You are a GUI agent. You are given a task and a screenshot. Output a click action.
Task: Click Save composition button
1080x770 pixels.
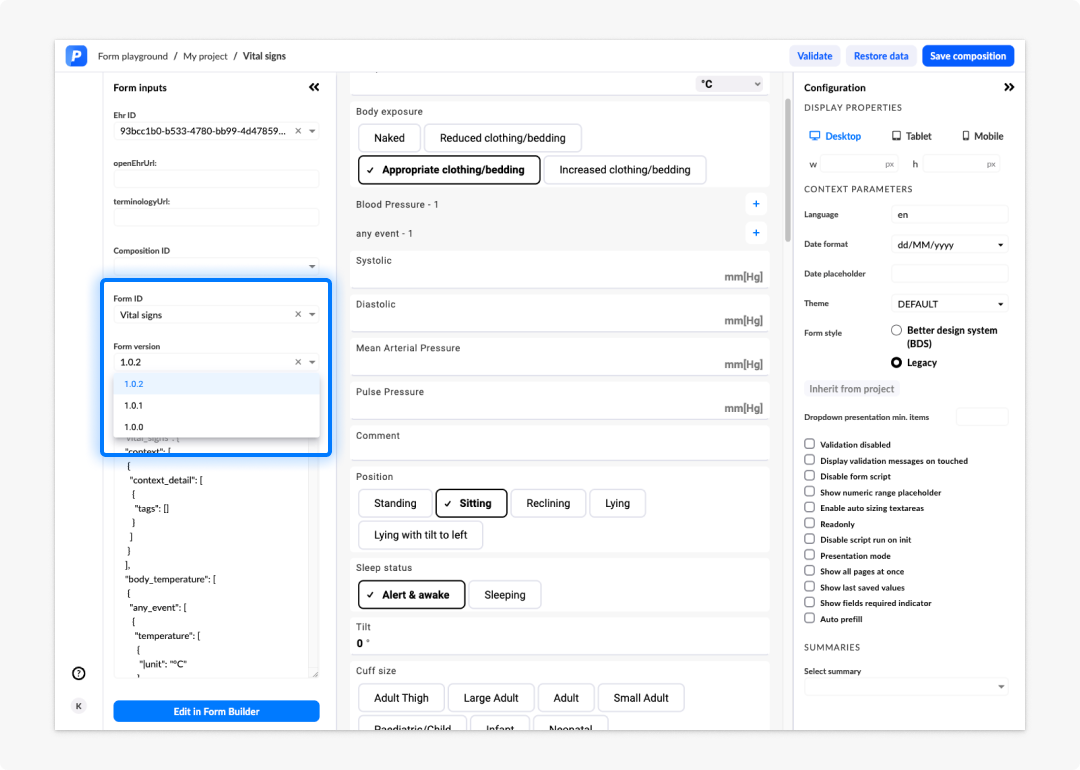[968, 56]
